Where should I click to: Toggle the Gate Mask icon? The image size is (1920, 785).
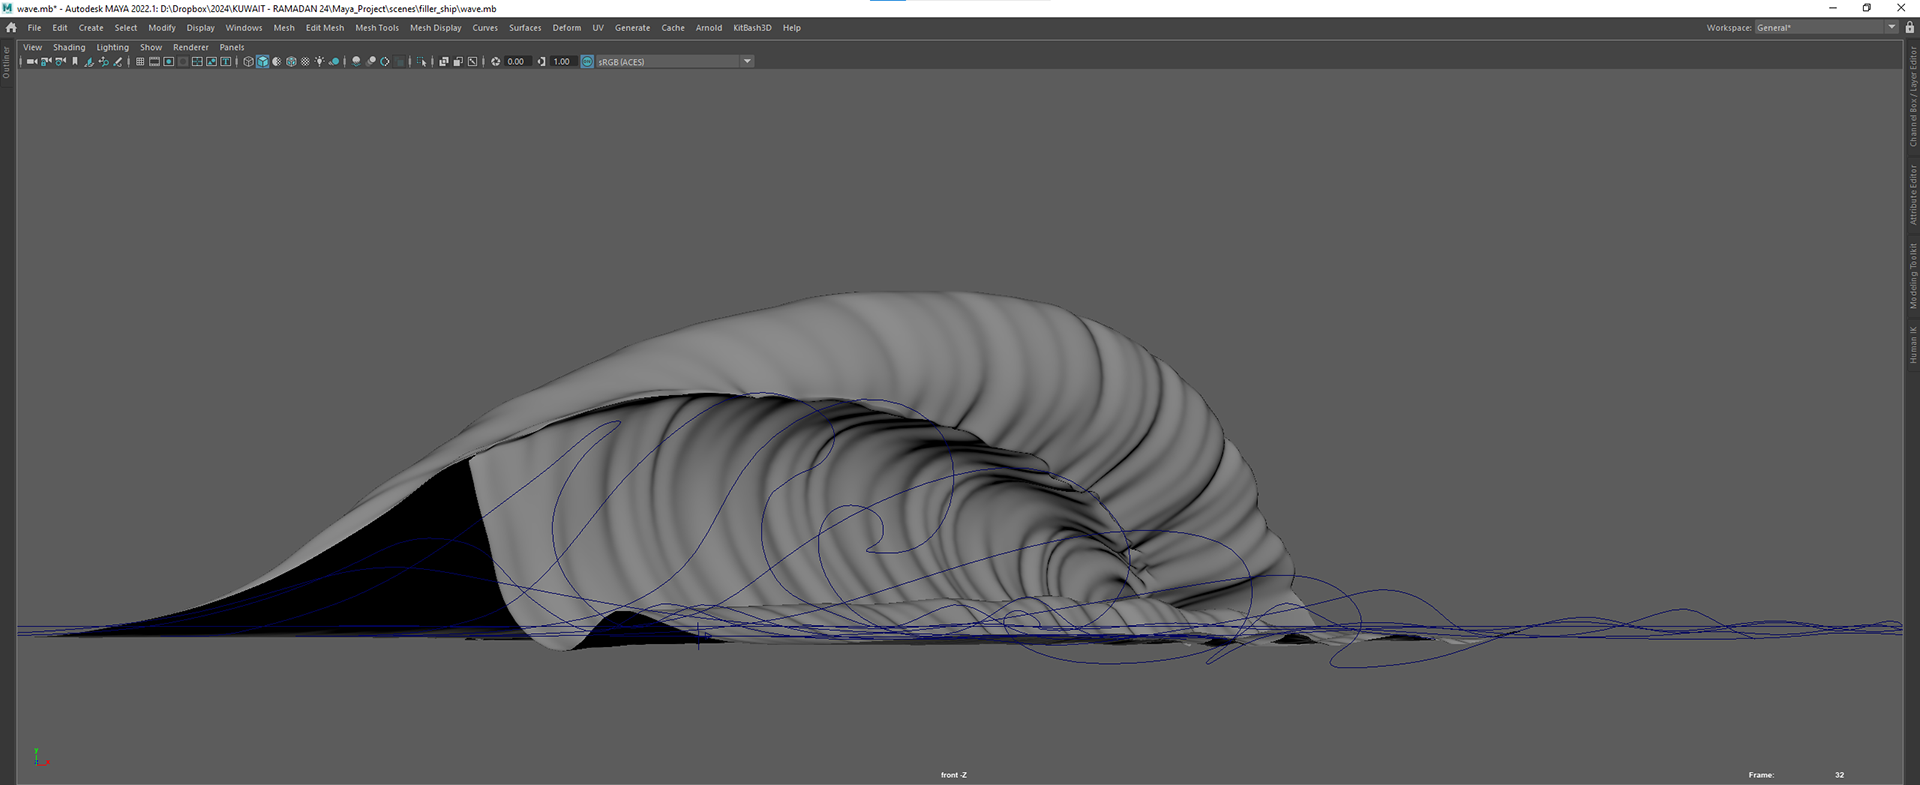click(183, 62)
